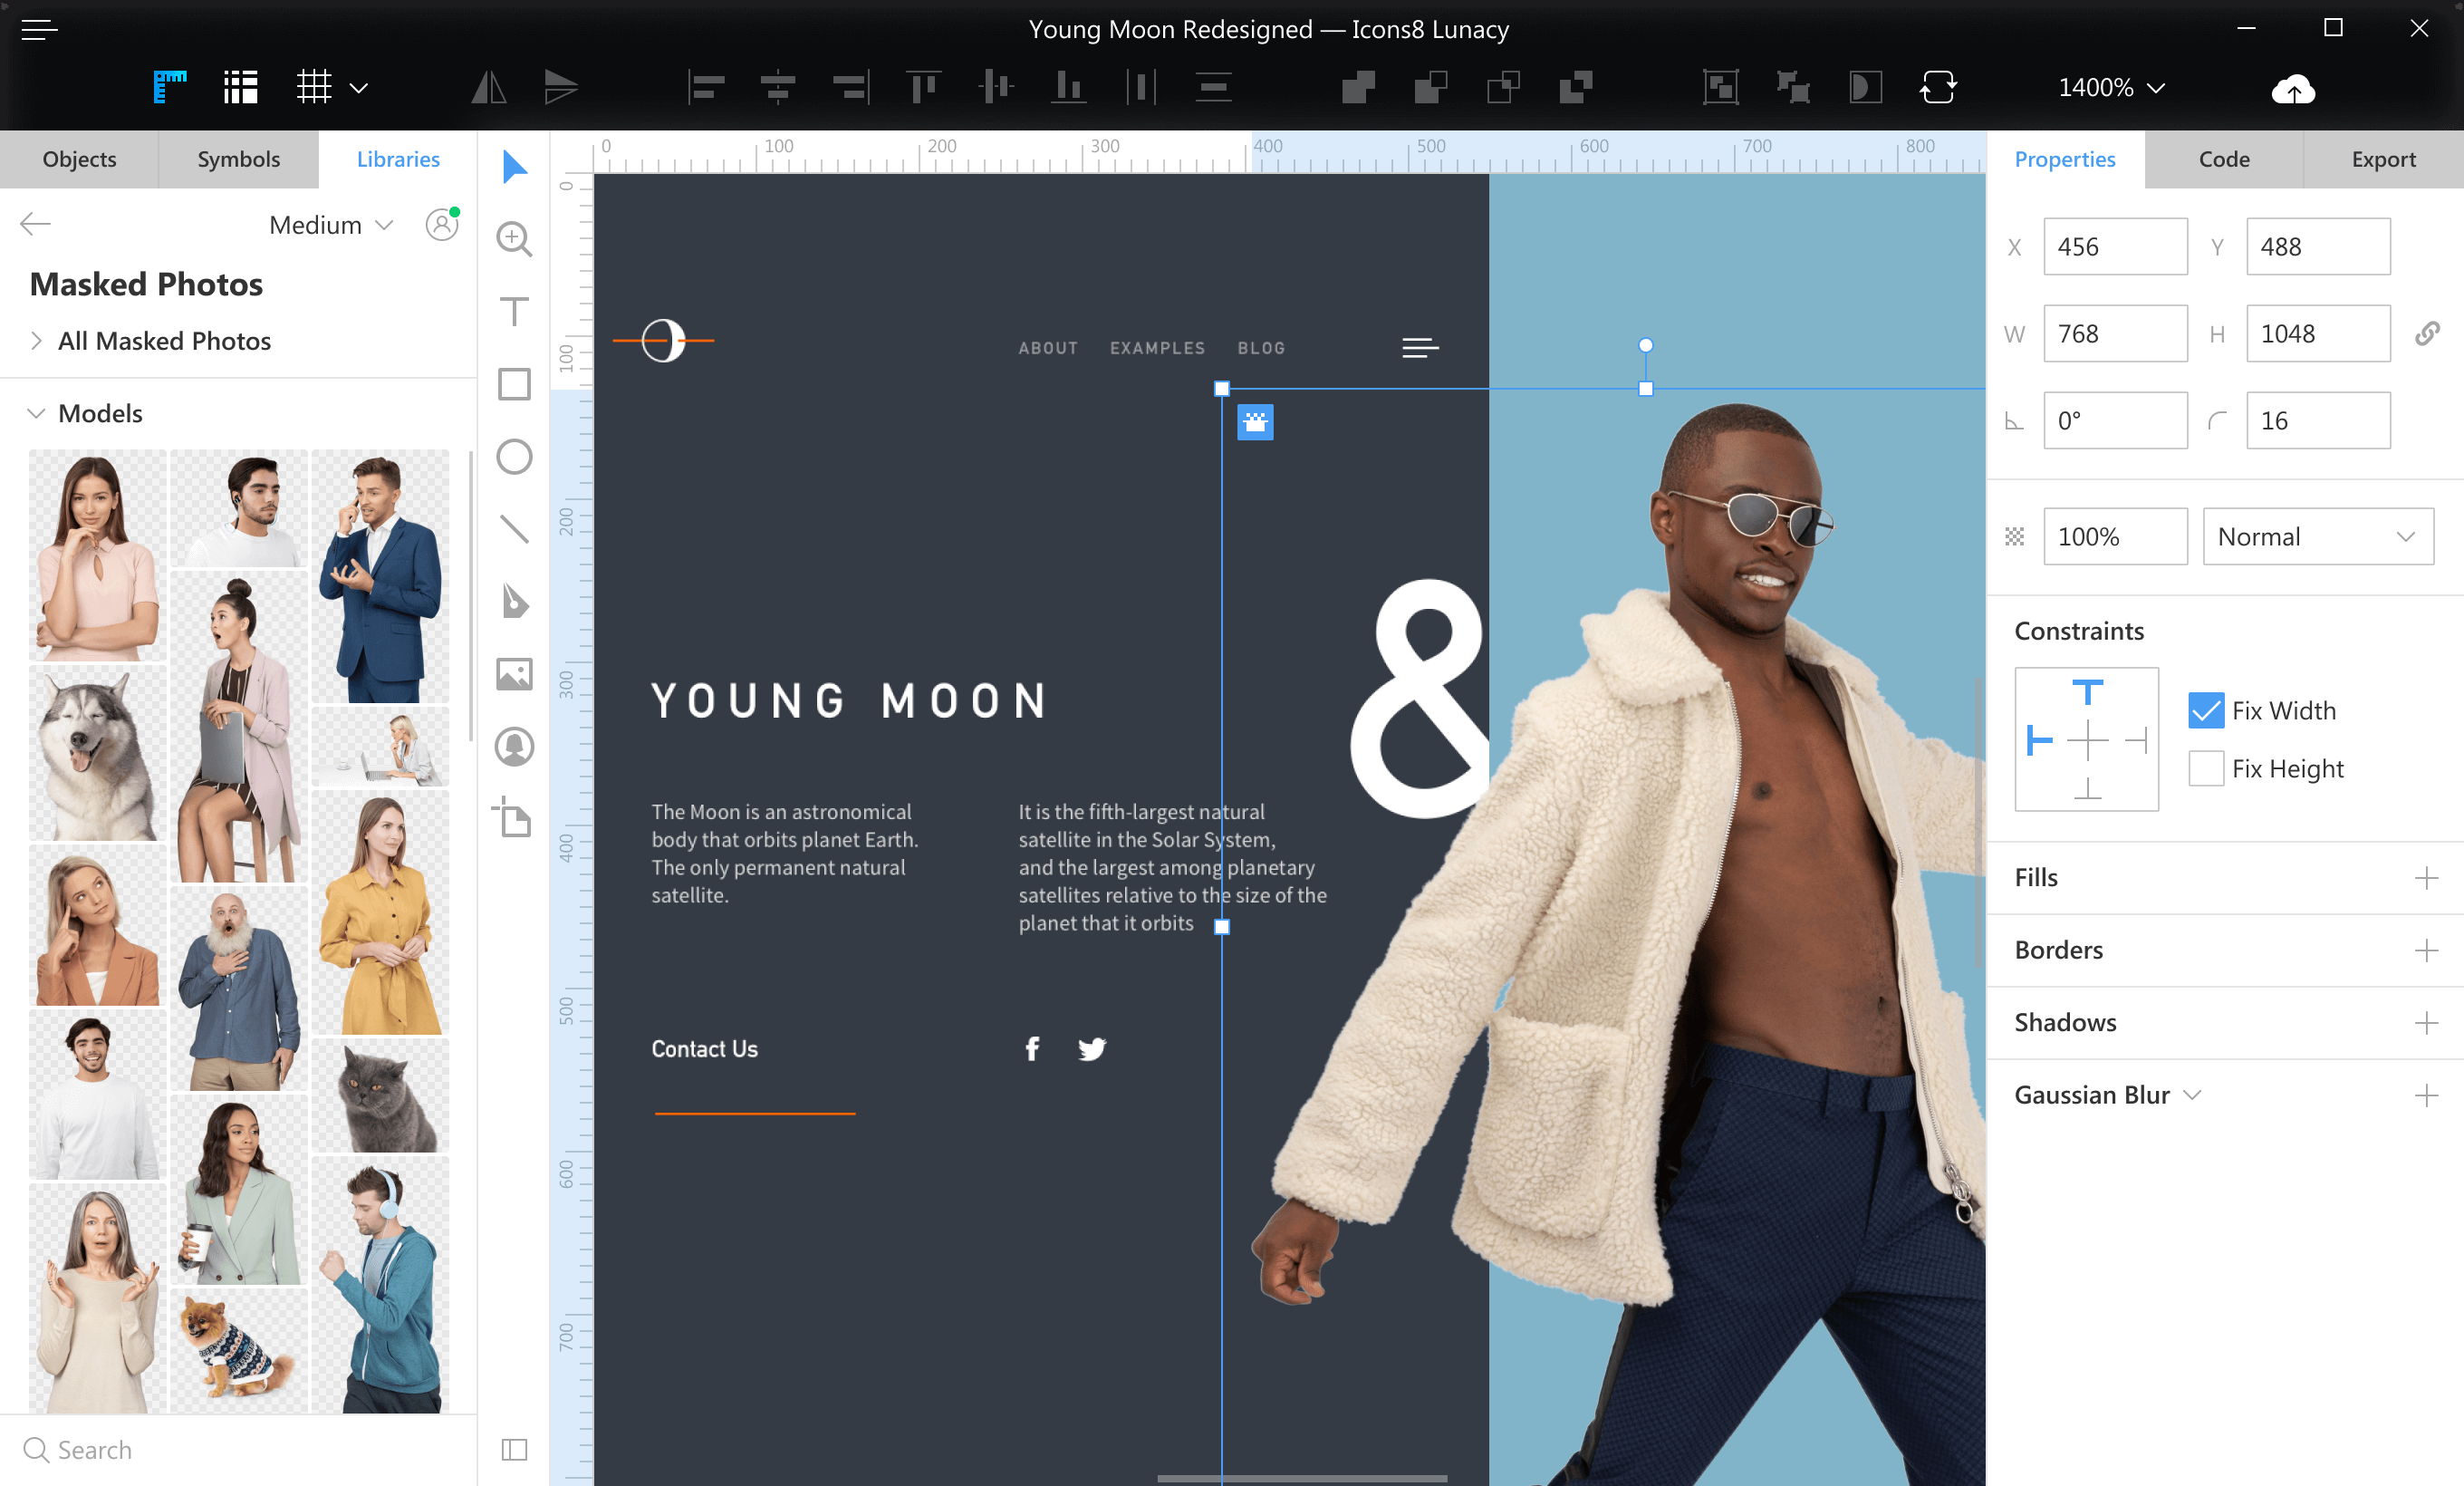Select the Text tool

(x=514, y=312)
